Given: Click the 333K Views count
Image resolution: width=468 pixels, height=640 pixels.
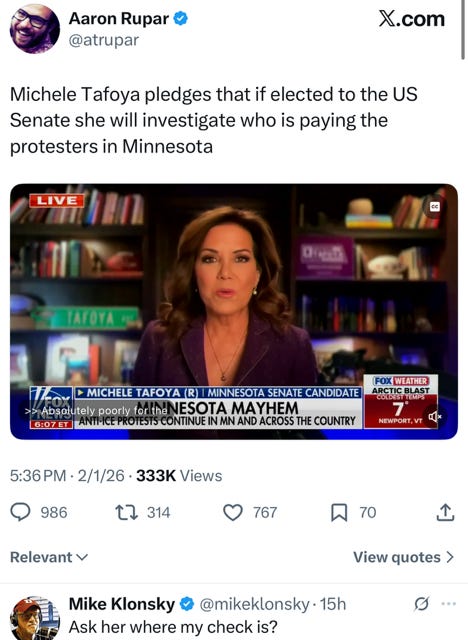Looking at the screenshot, I should (x=179, y=476).
